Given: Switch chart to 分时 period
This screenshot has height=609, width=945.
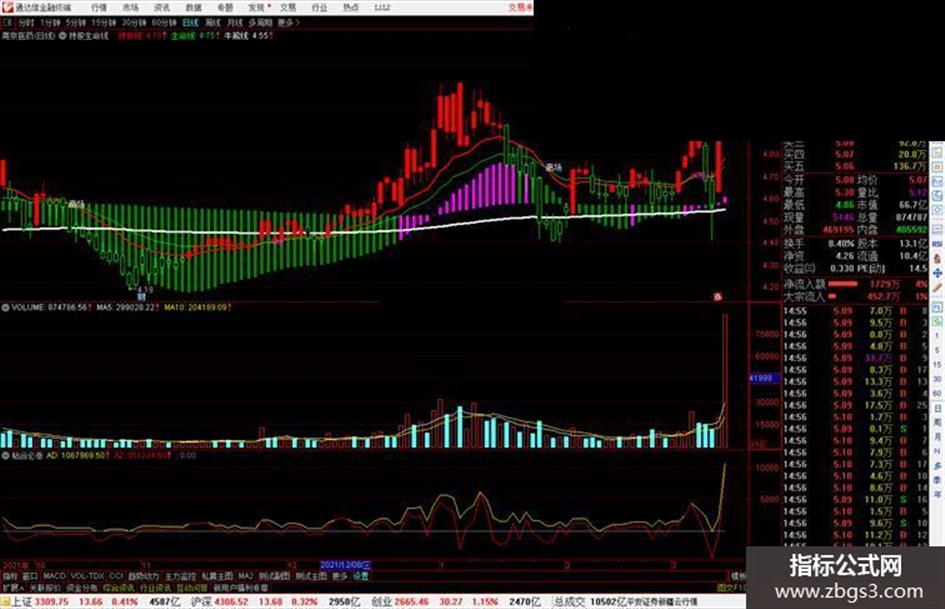Looking at the screenshot, I should coord(26,22).
